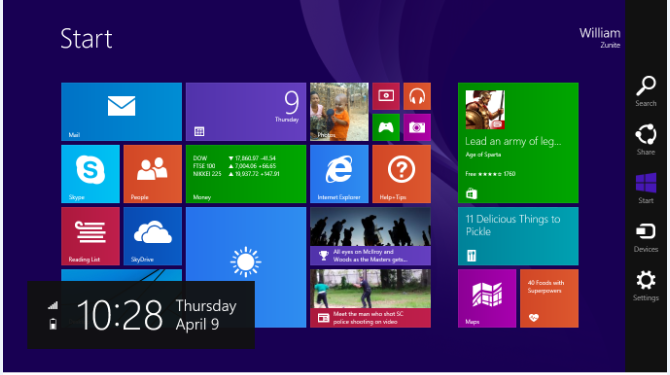The width and height of the screenshot is (670, 375).
Task: Click the Start charm
Action: [646, 188]
